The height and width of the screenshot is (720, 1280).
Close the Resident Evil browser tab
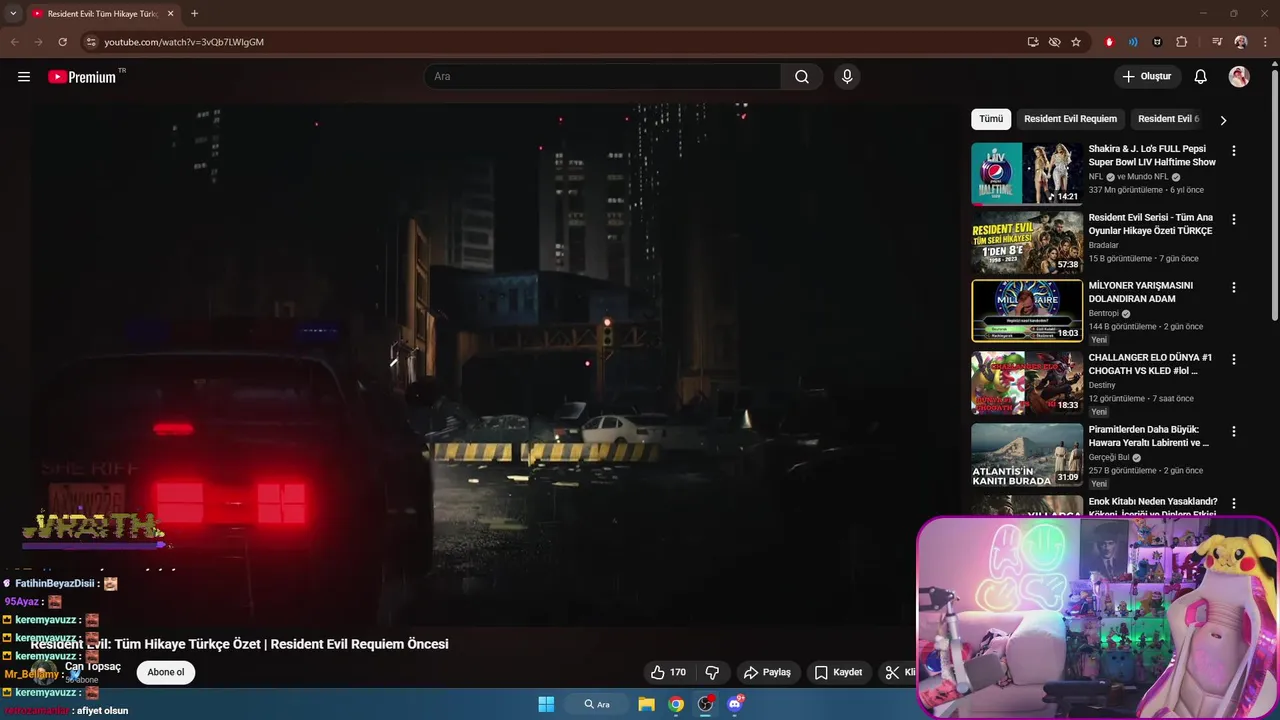pyautogui.click(x=170, y=14)
